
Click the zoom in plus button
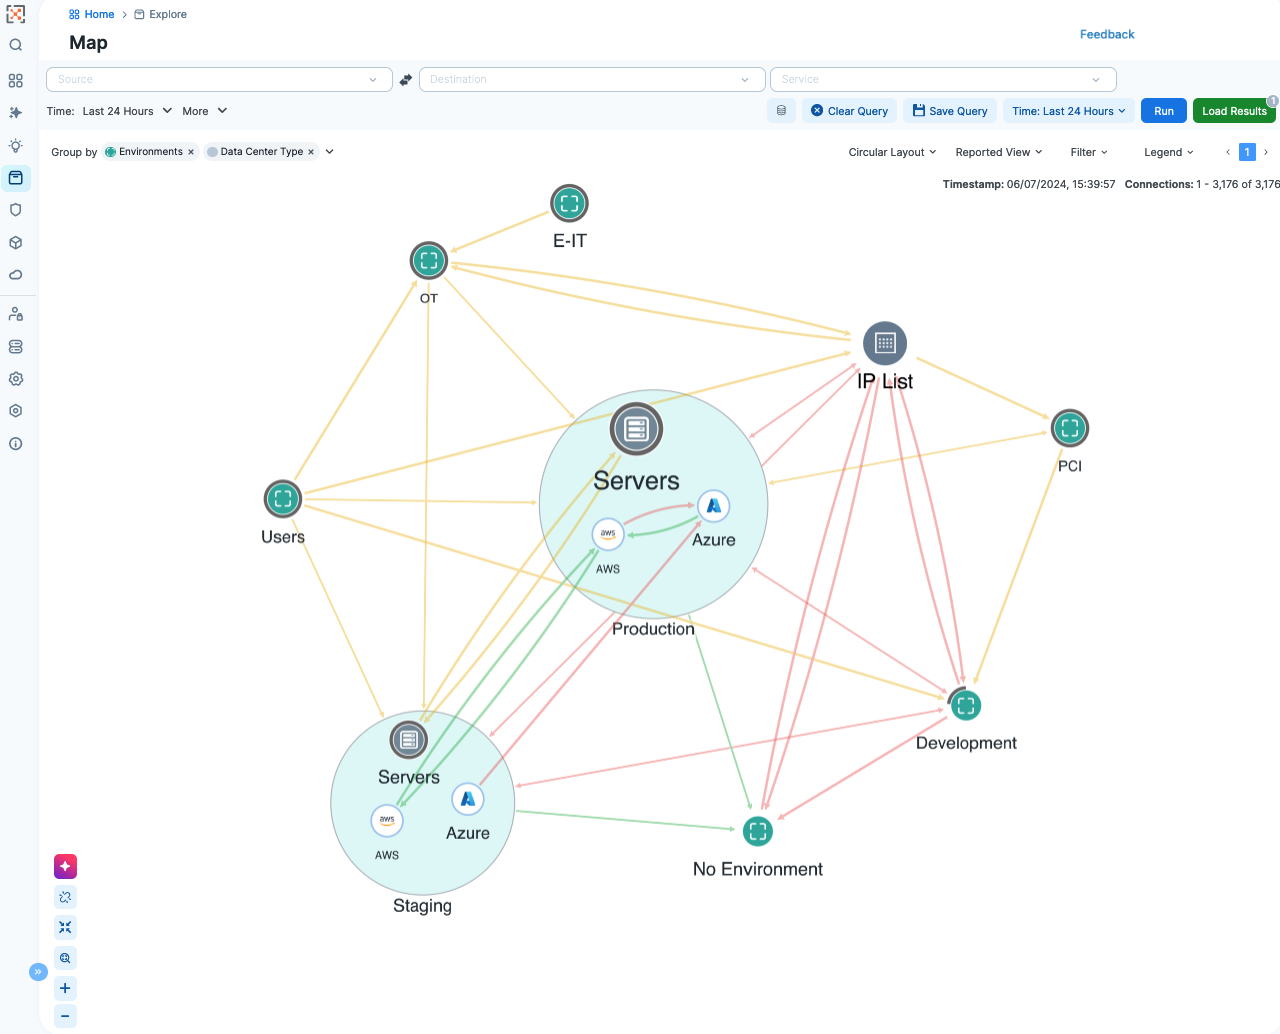tap(65, 988)
